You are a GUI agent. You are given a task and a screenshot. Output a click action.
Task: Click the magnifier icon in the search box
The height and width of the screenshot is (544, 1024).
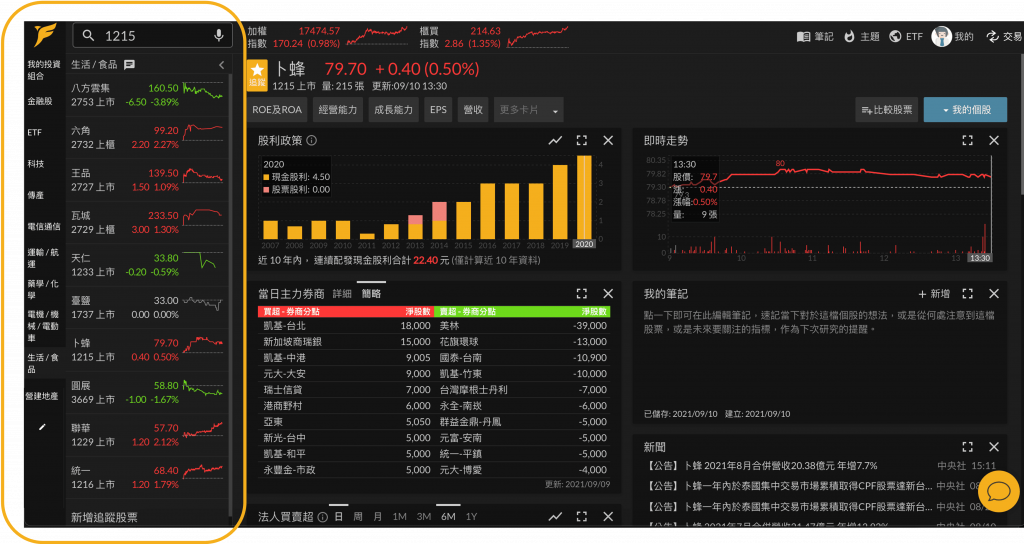[x=89, y=35]
